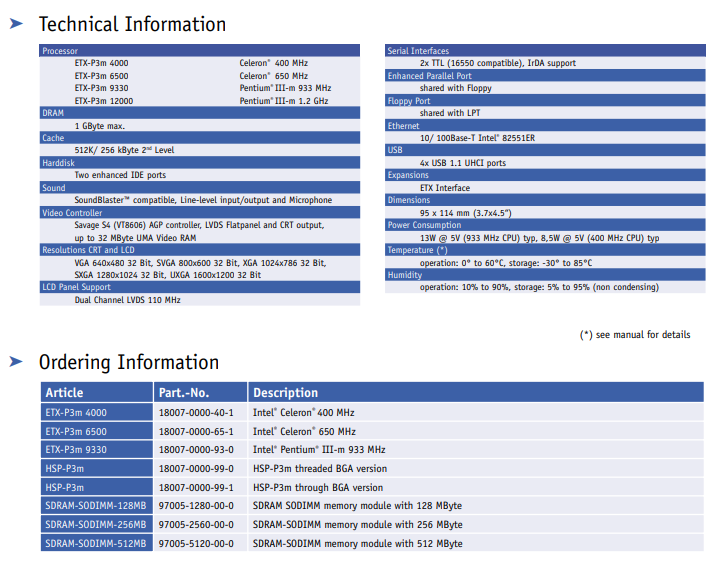Click the arrow icon beside Ordering Information
715x570 pixels.
16,360
